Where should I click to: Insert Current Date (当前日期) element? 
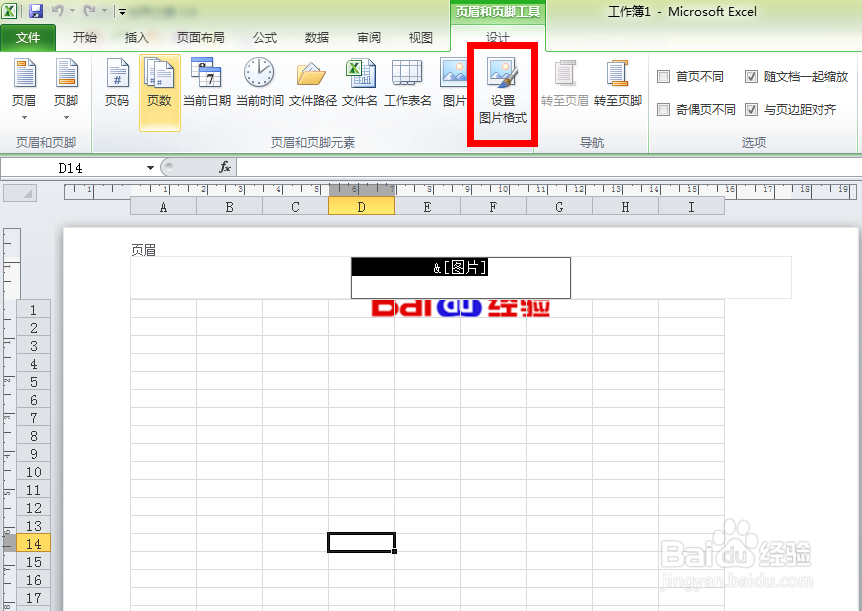coord(207,82)
